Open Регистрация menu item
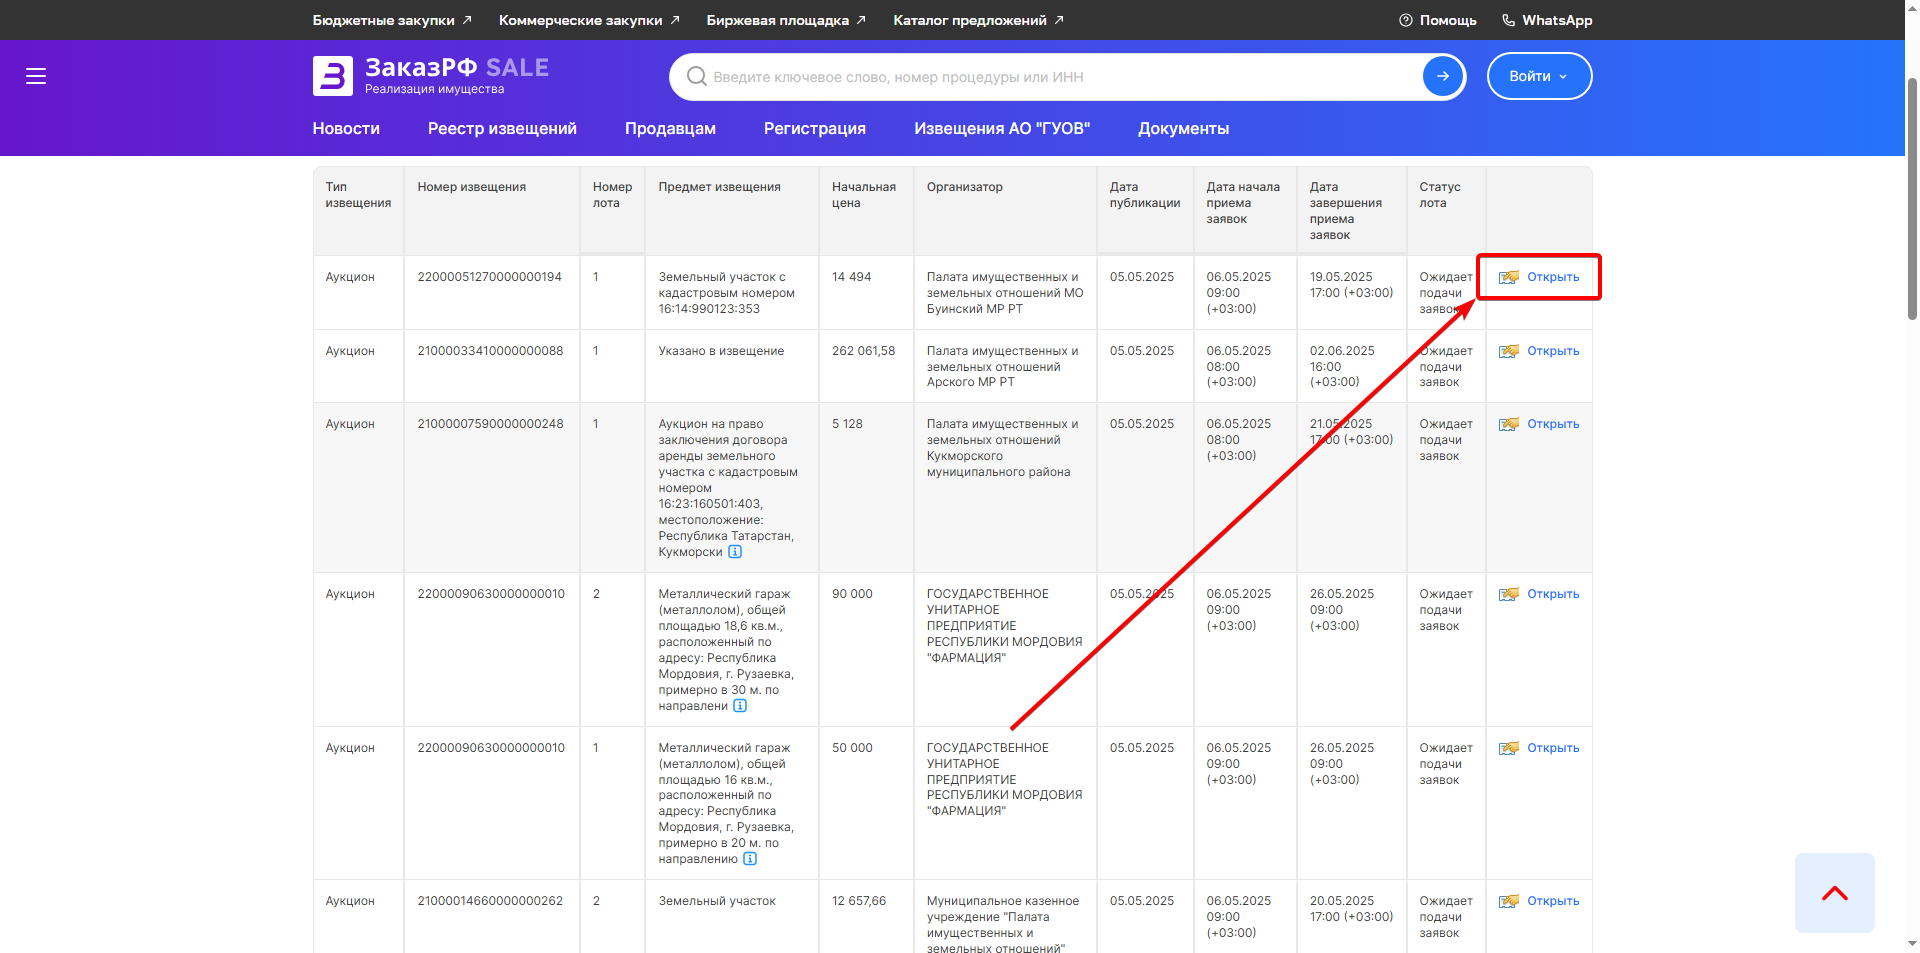The width and height of the screenshot is (1920, 953). [x=814, y=128]
